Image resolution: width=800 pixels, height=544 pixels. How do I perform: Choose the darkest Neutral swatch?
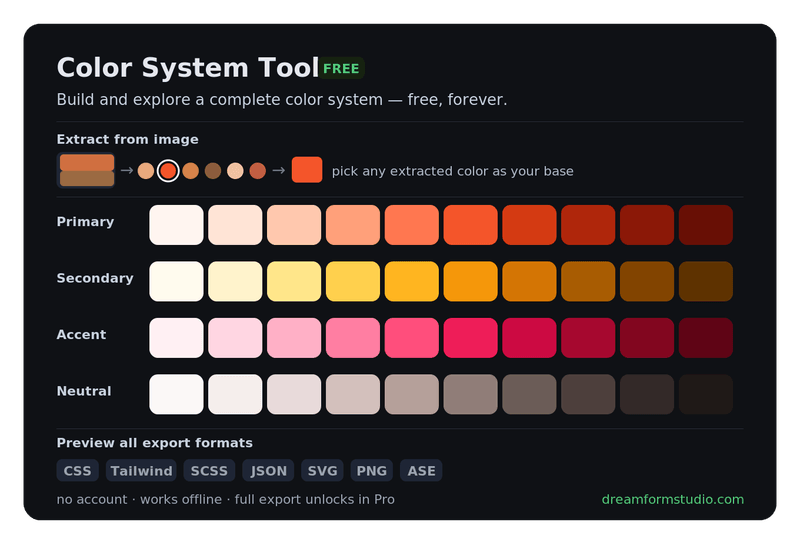[x=706, y=394]
